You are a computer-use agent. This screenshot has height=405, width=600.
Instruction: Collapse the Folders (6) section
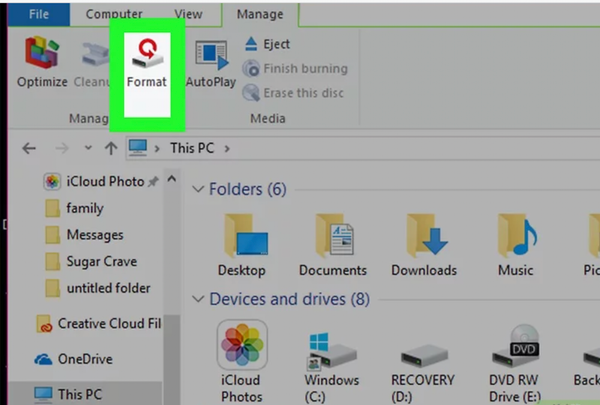[195, 190]
